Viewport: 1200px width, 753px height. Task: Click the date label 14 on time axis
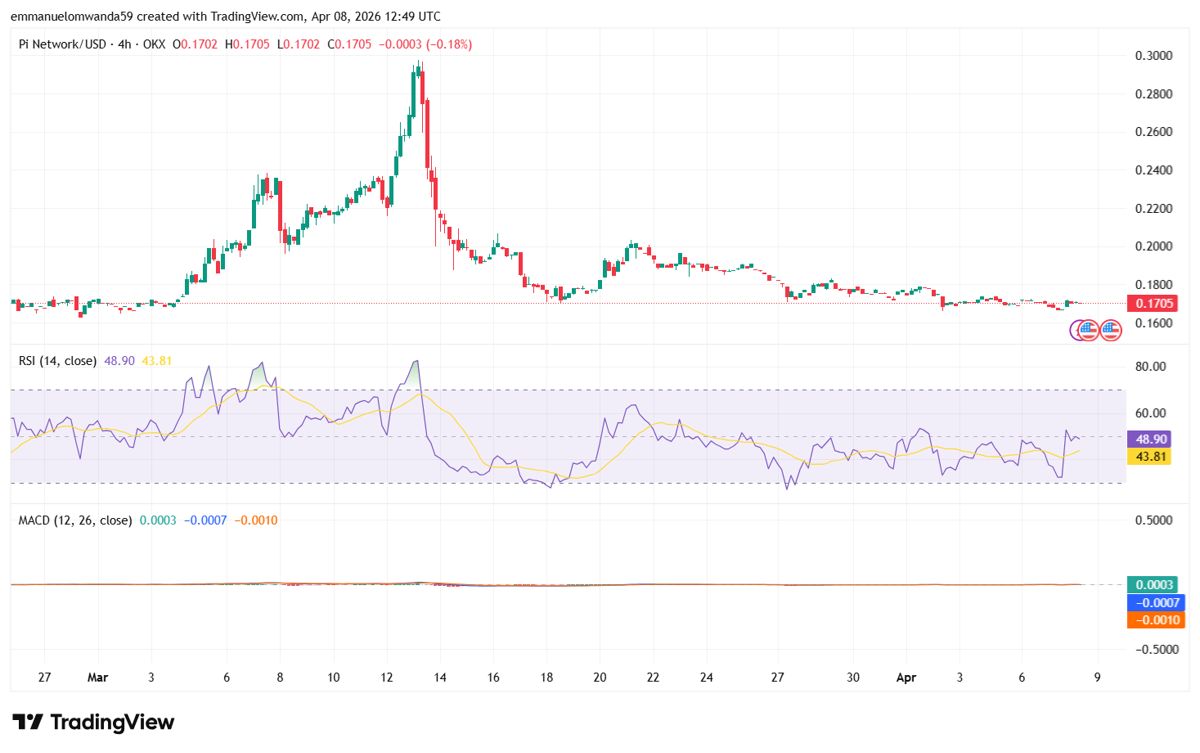coord(440,677)
